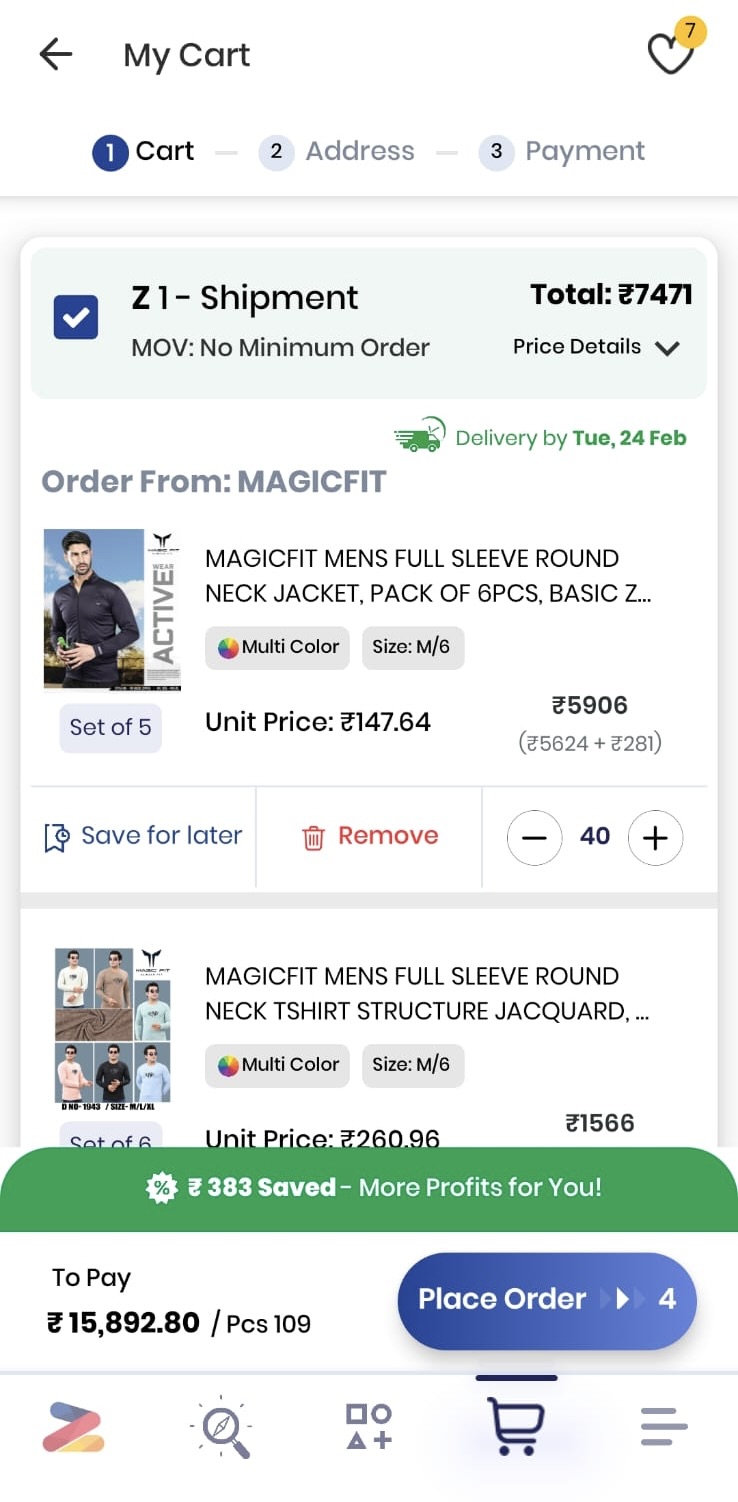Open the jacket product thumbnail
The width and height of the screenshot is (738, 1502).
[109, 609]
